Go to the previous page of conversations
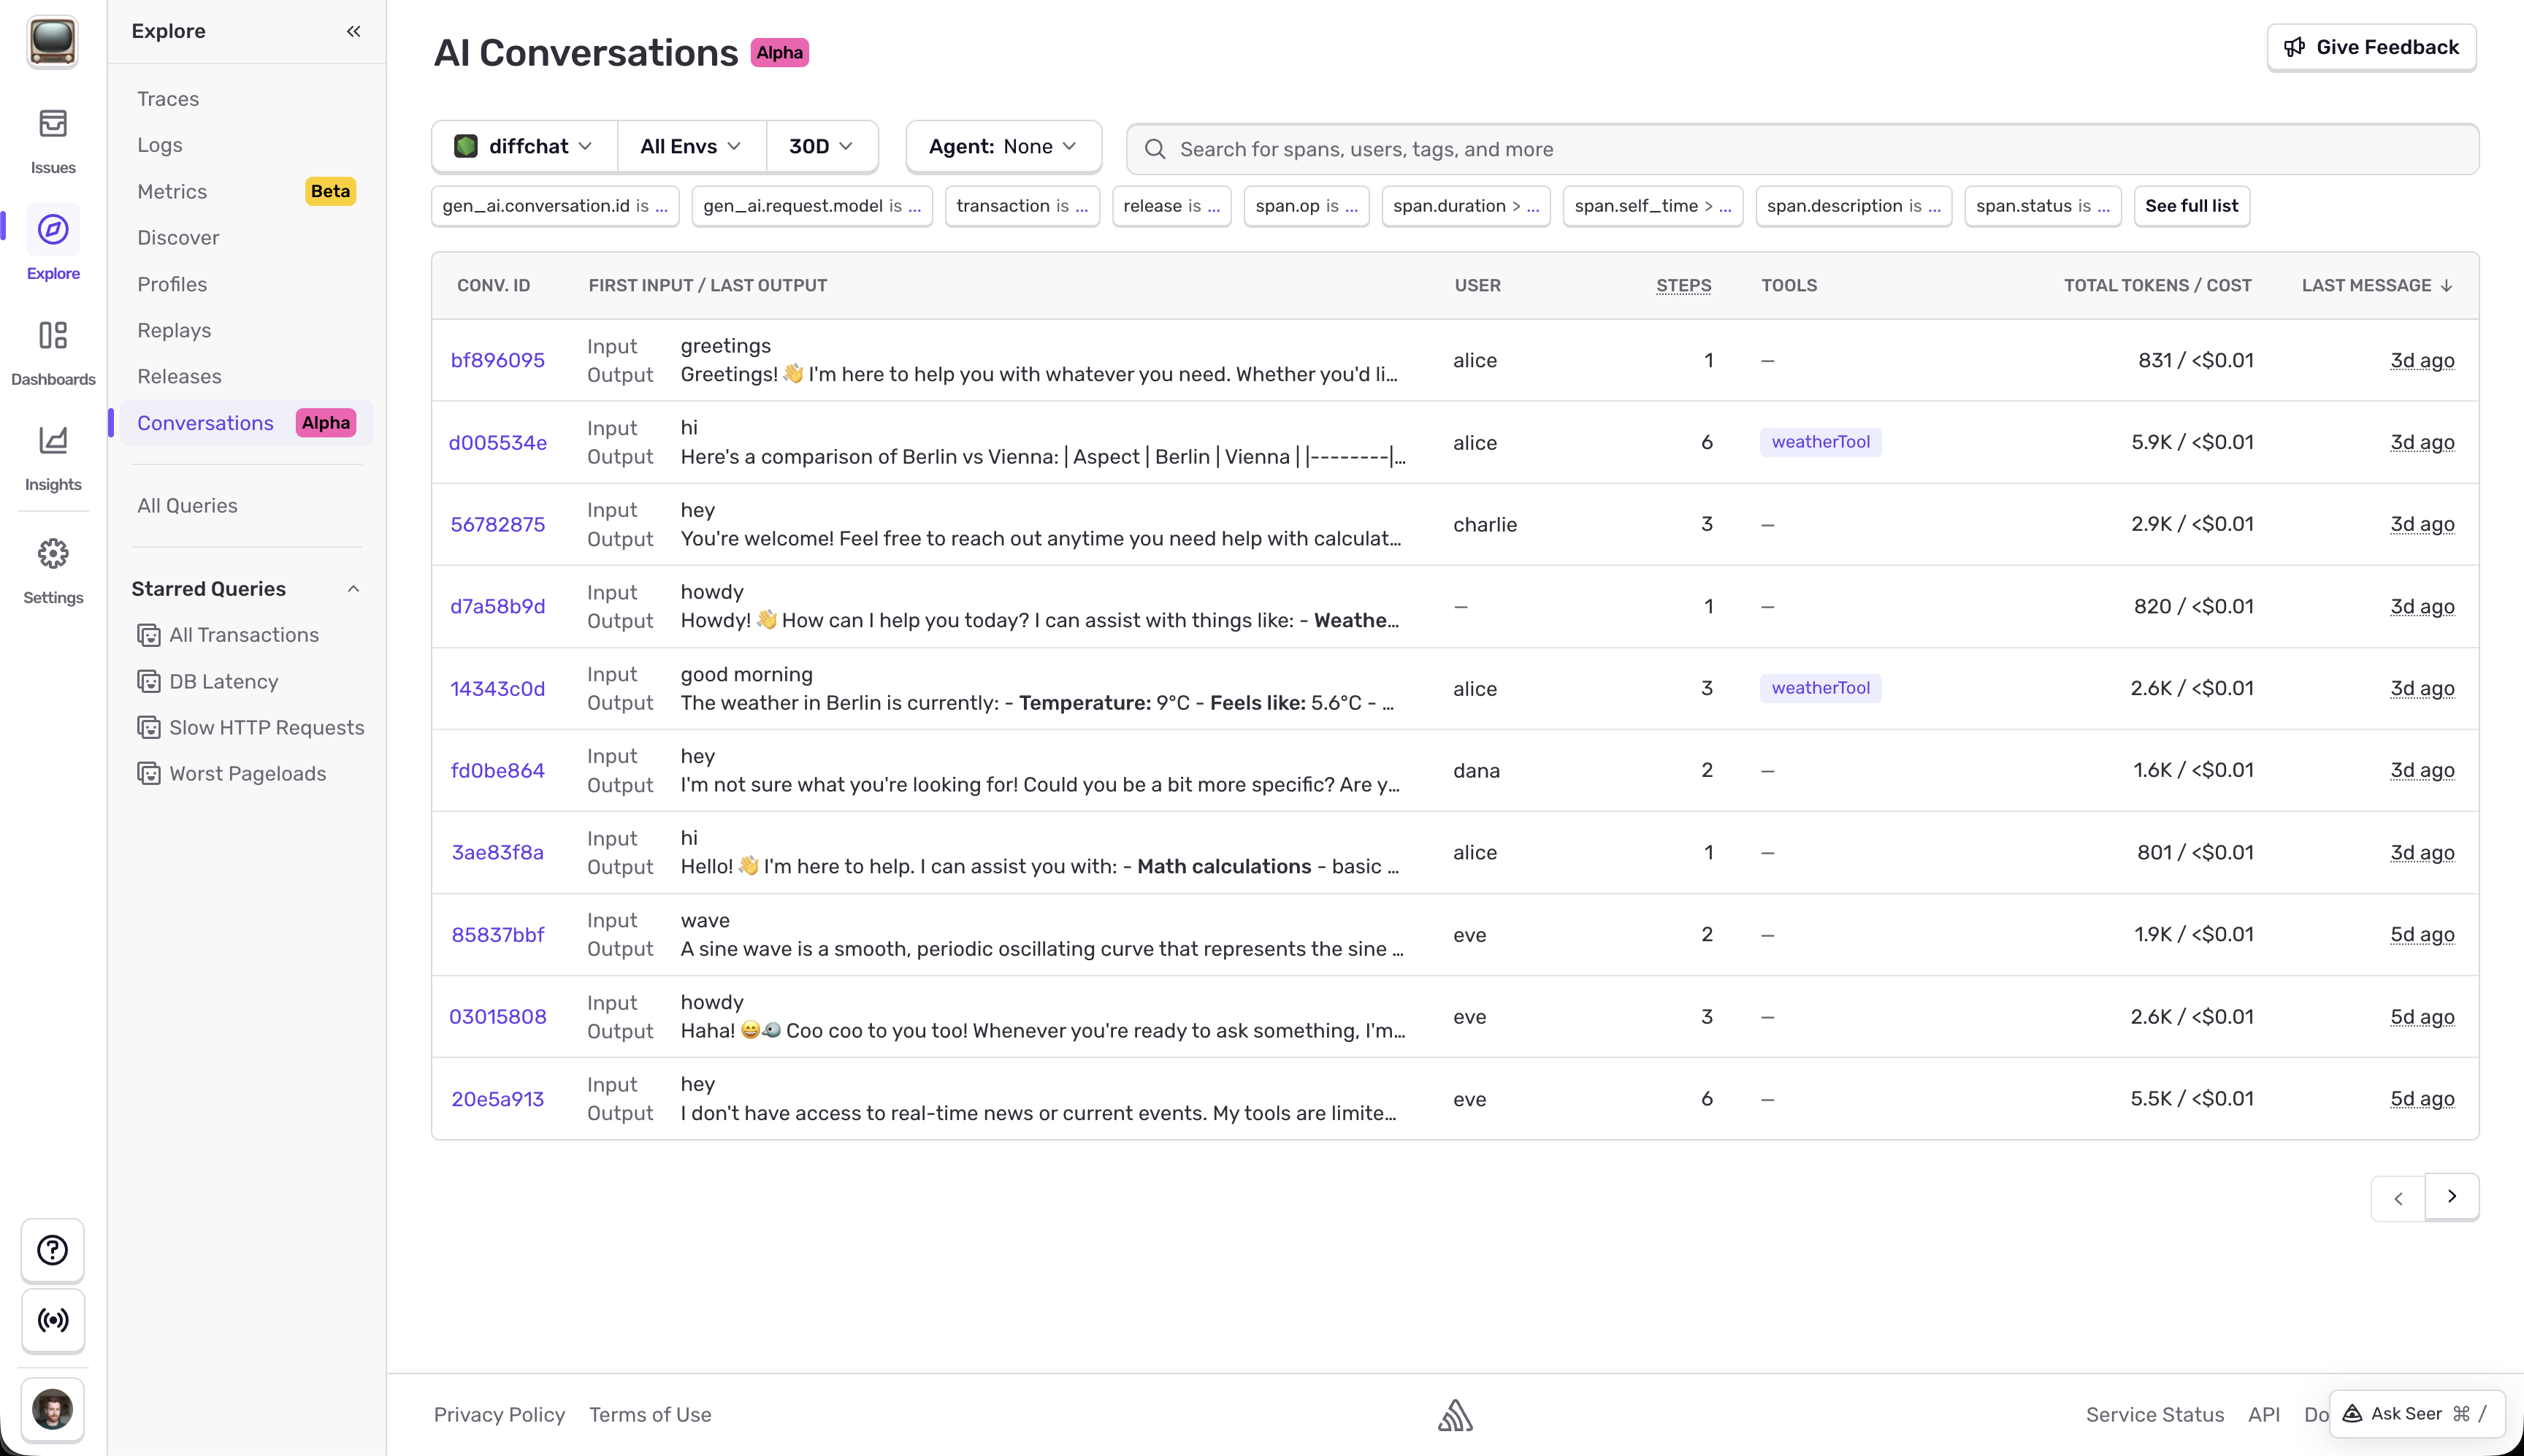 [x=2398, y=1197]
